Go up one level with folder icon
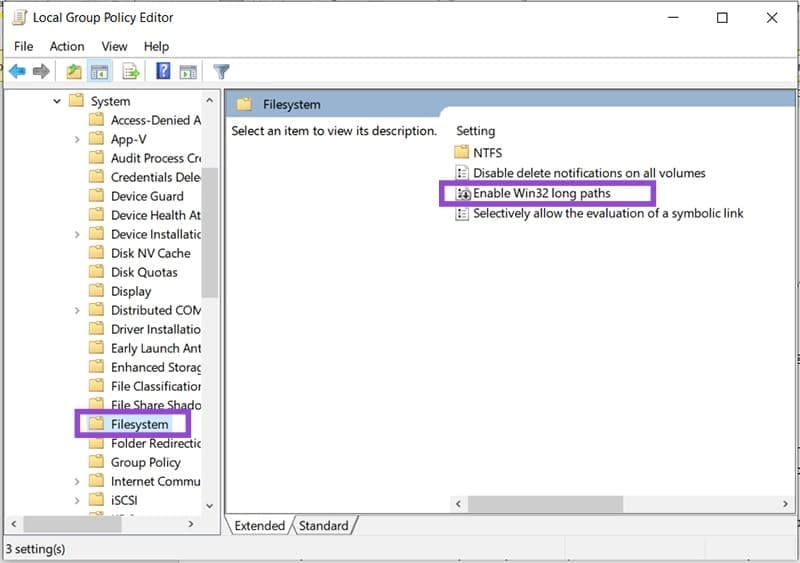The height and width of the screenshot is (563, 800). coord(74,71)
